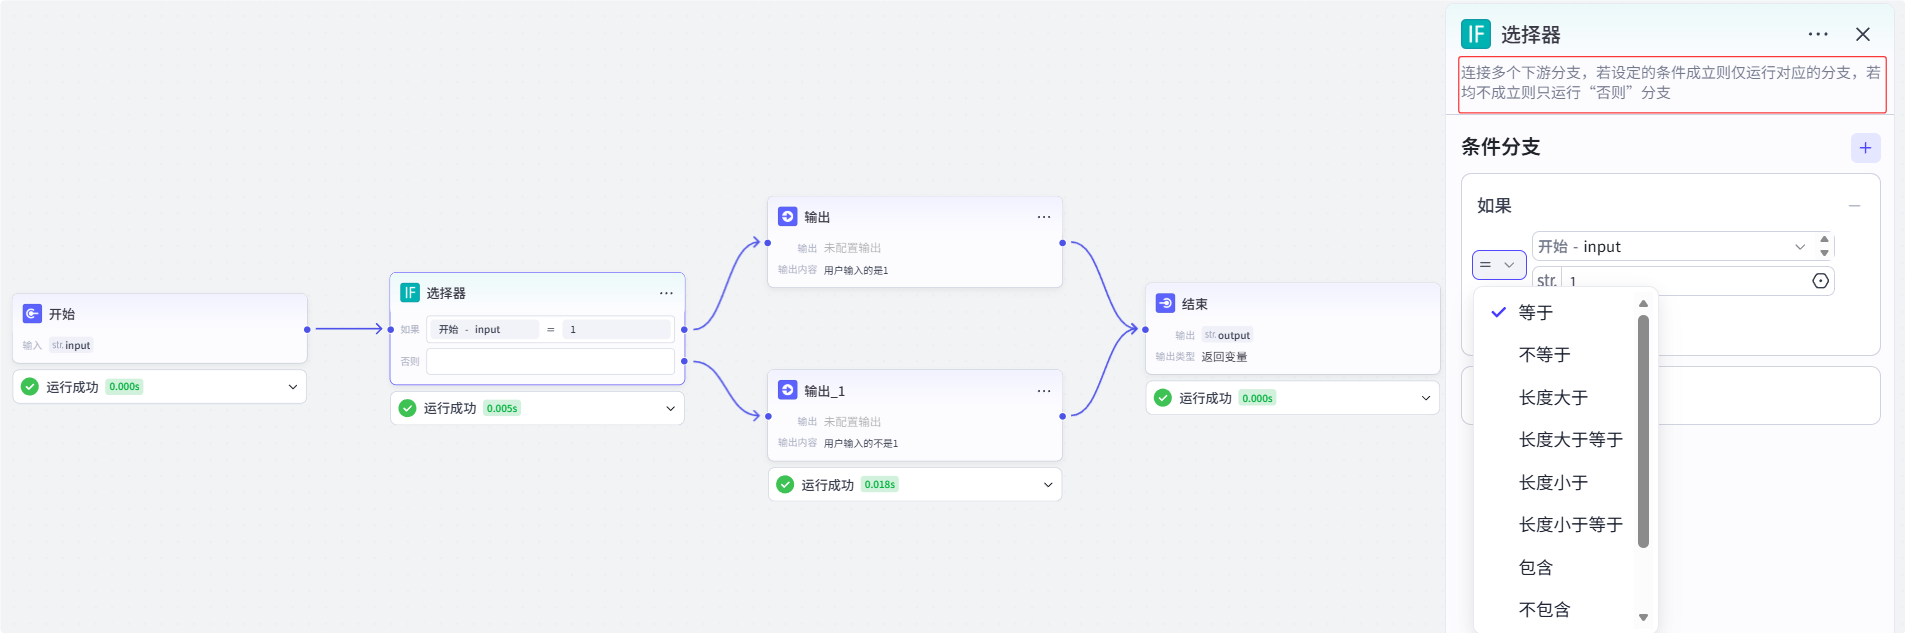
Task: Select the 不等于 comparison option
Action: [x=1543, y=354]
